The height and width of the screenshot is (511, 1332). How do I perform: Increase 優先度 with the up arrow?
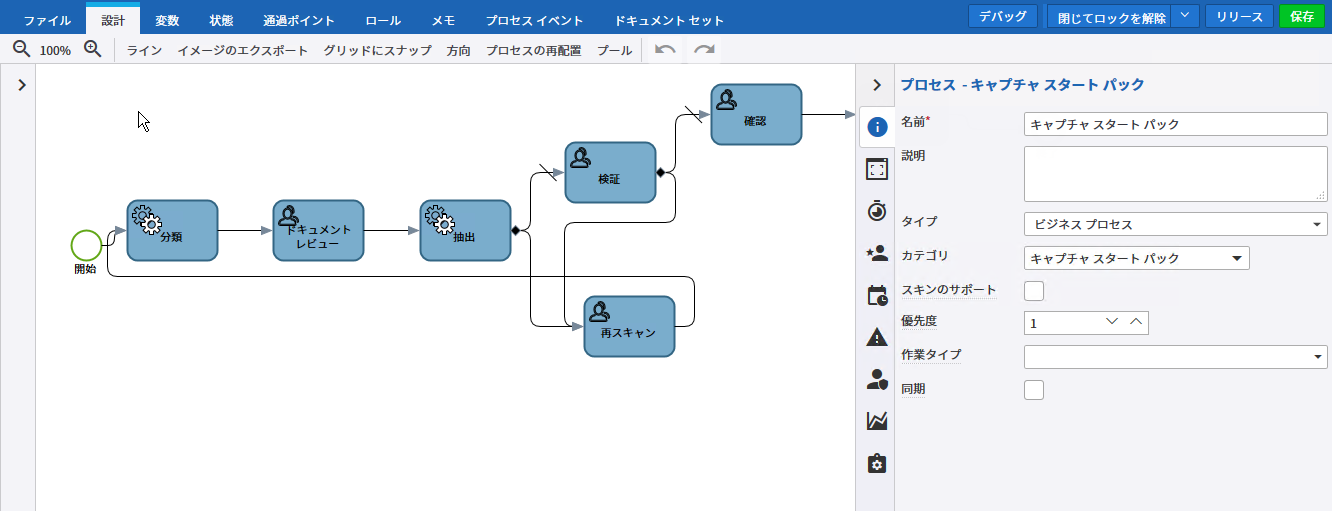pos(1135,322)
